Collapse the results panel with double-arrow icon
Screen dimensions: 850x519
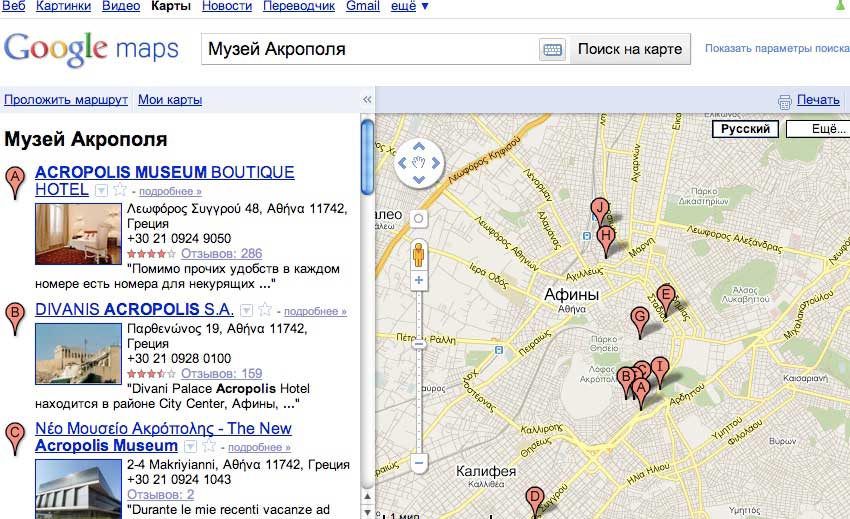point(366,100)
